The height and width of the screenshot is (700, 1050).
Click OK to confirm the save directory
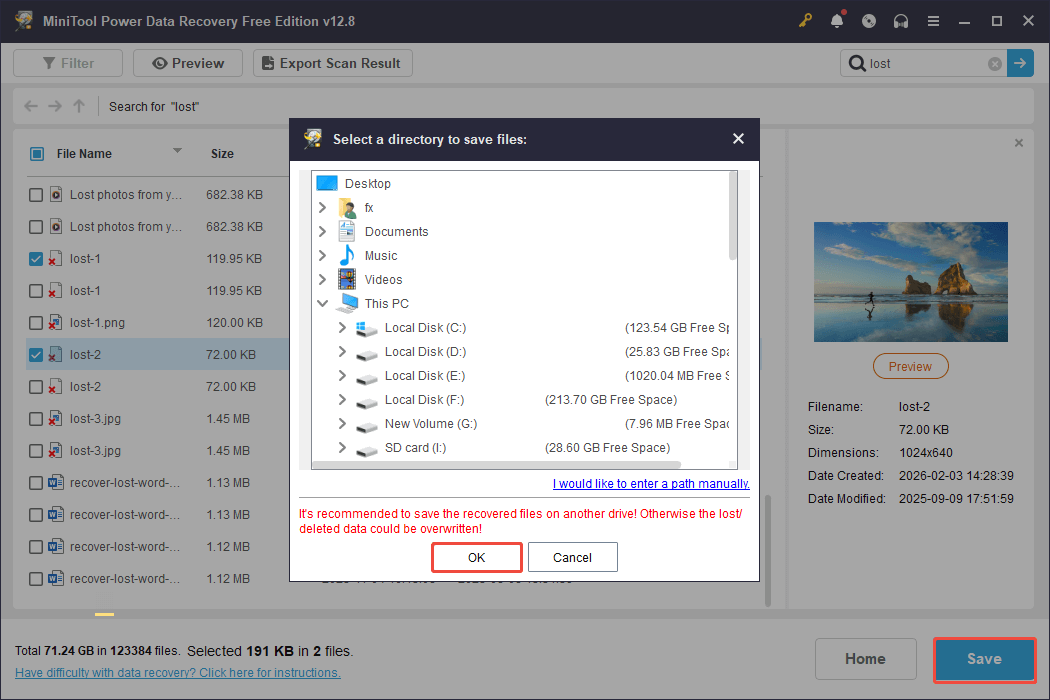(x=476, y=557)
